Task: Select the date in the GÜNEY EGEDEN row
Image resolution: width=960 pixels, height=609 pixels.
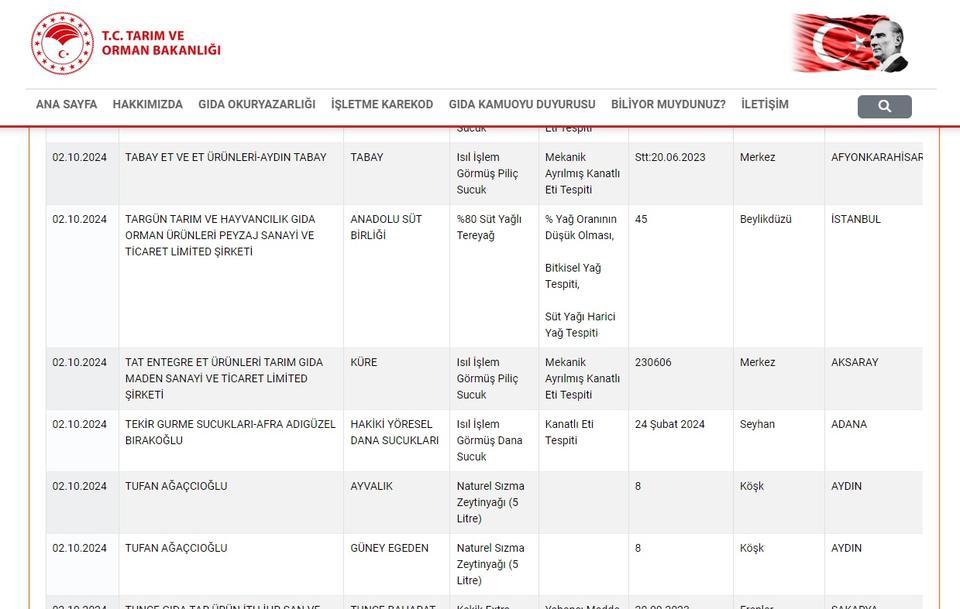Action: [80, 548]
